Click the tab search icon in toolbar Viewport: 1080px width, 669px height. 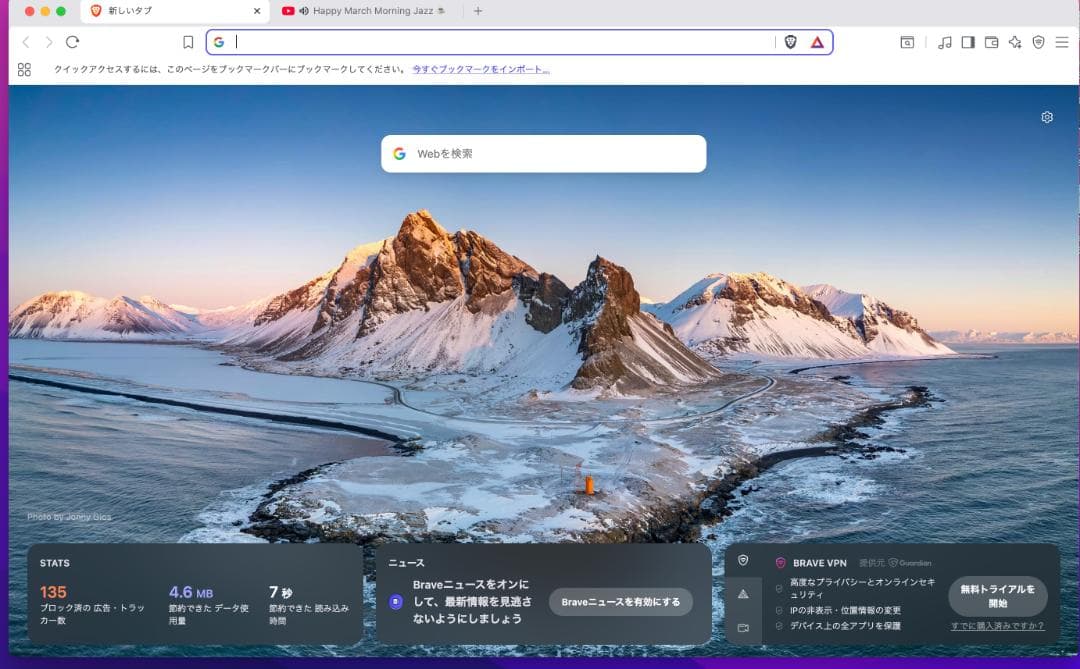coord(907,42)
